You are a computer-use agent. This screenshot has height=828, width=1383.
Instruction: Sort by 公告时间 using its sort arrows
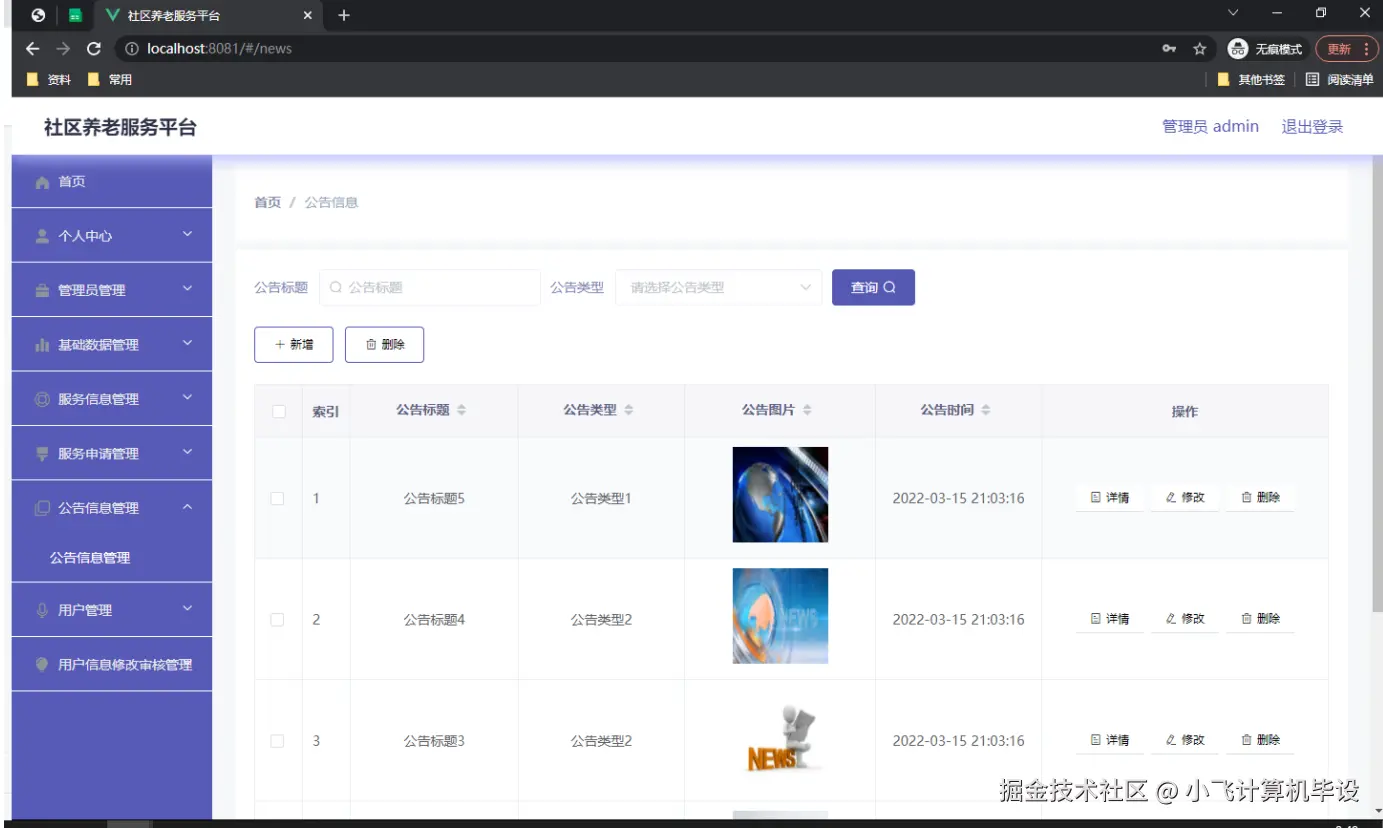point(987,410)
